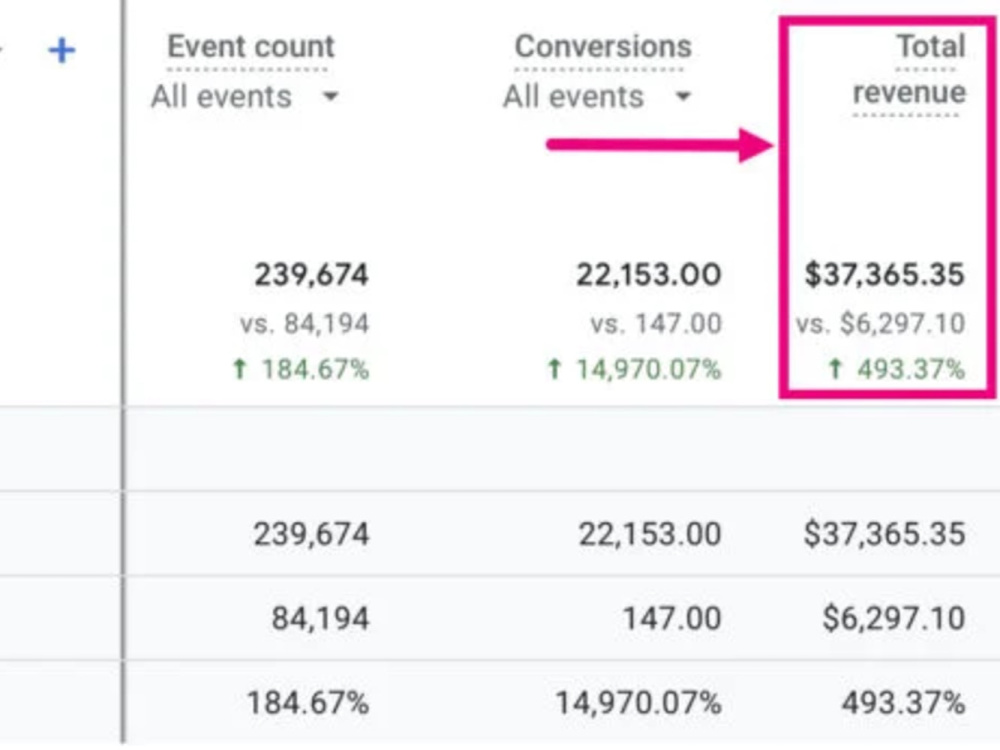1000x750 pixels.
Task: Sort by the Conversions column header
Action: pyautogui.click(x=603, y=47)
